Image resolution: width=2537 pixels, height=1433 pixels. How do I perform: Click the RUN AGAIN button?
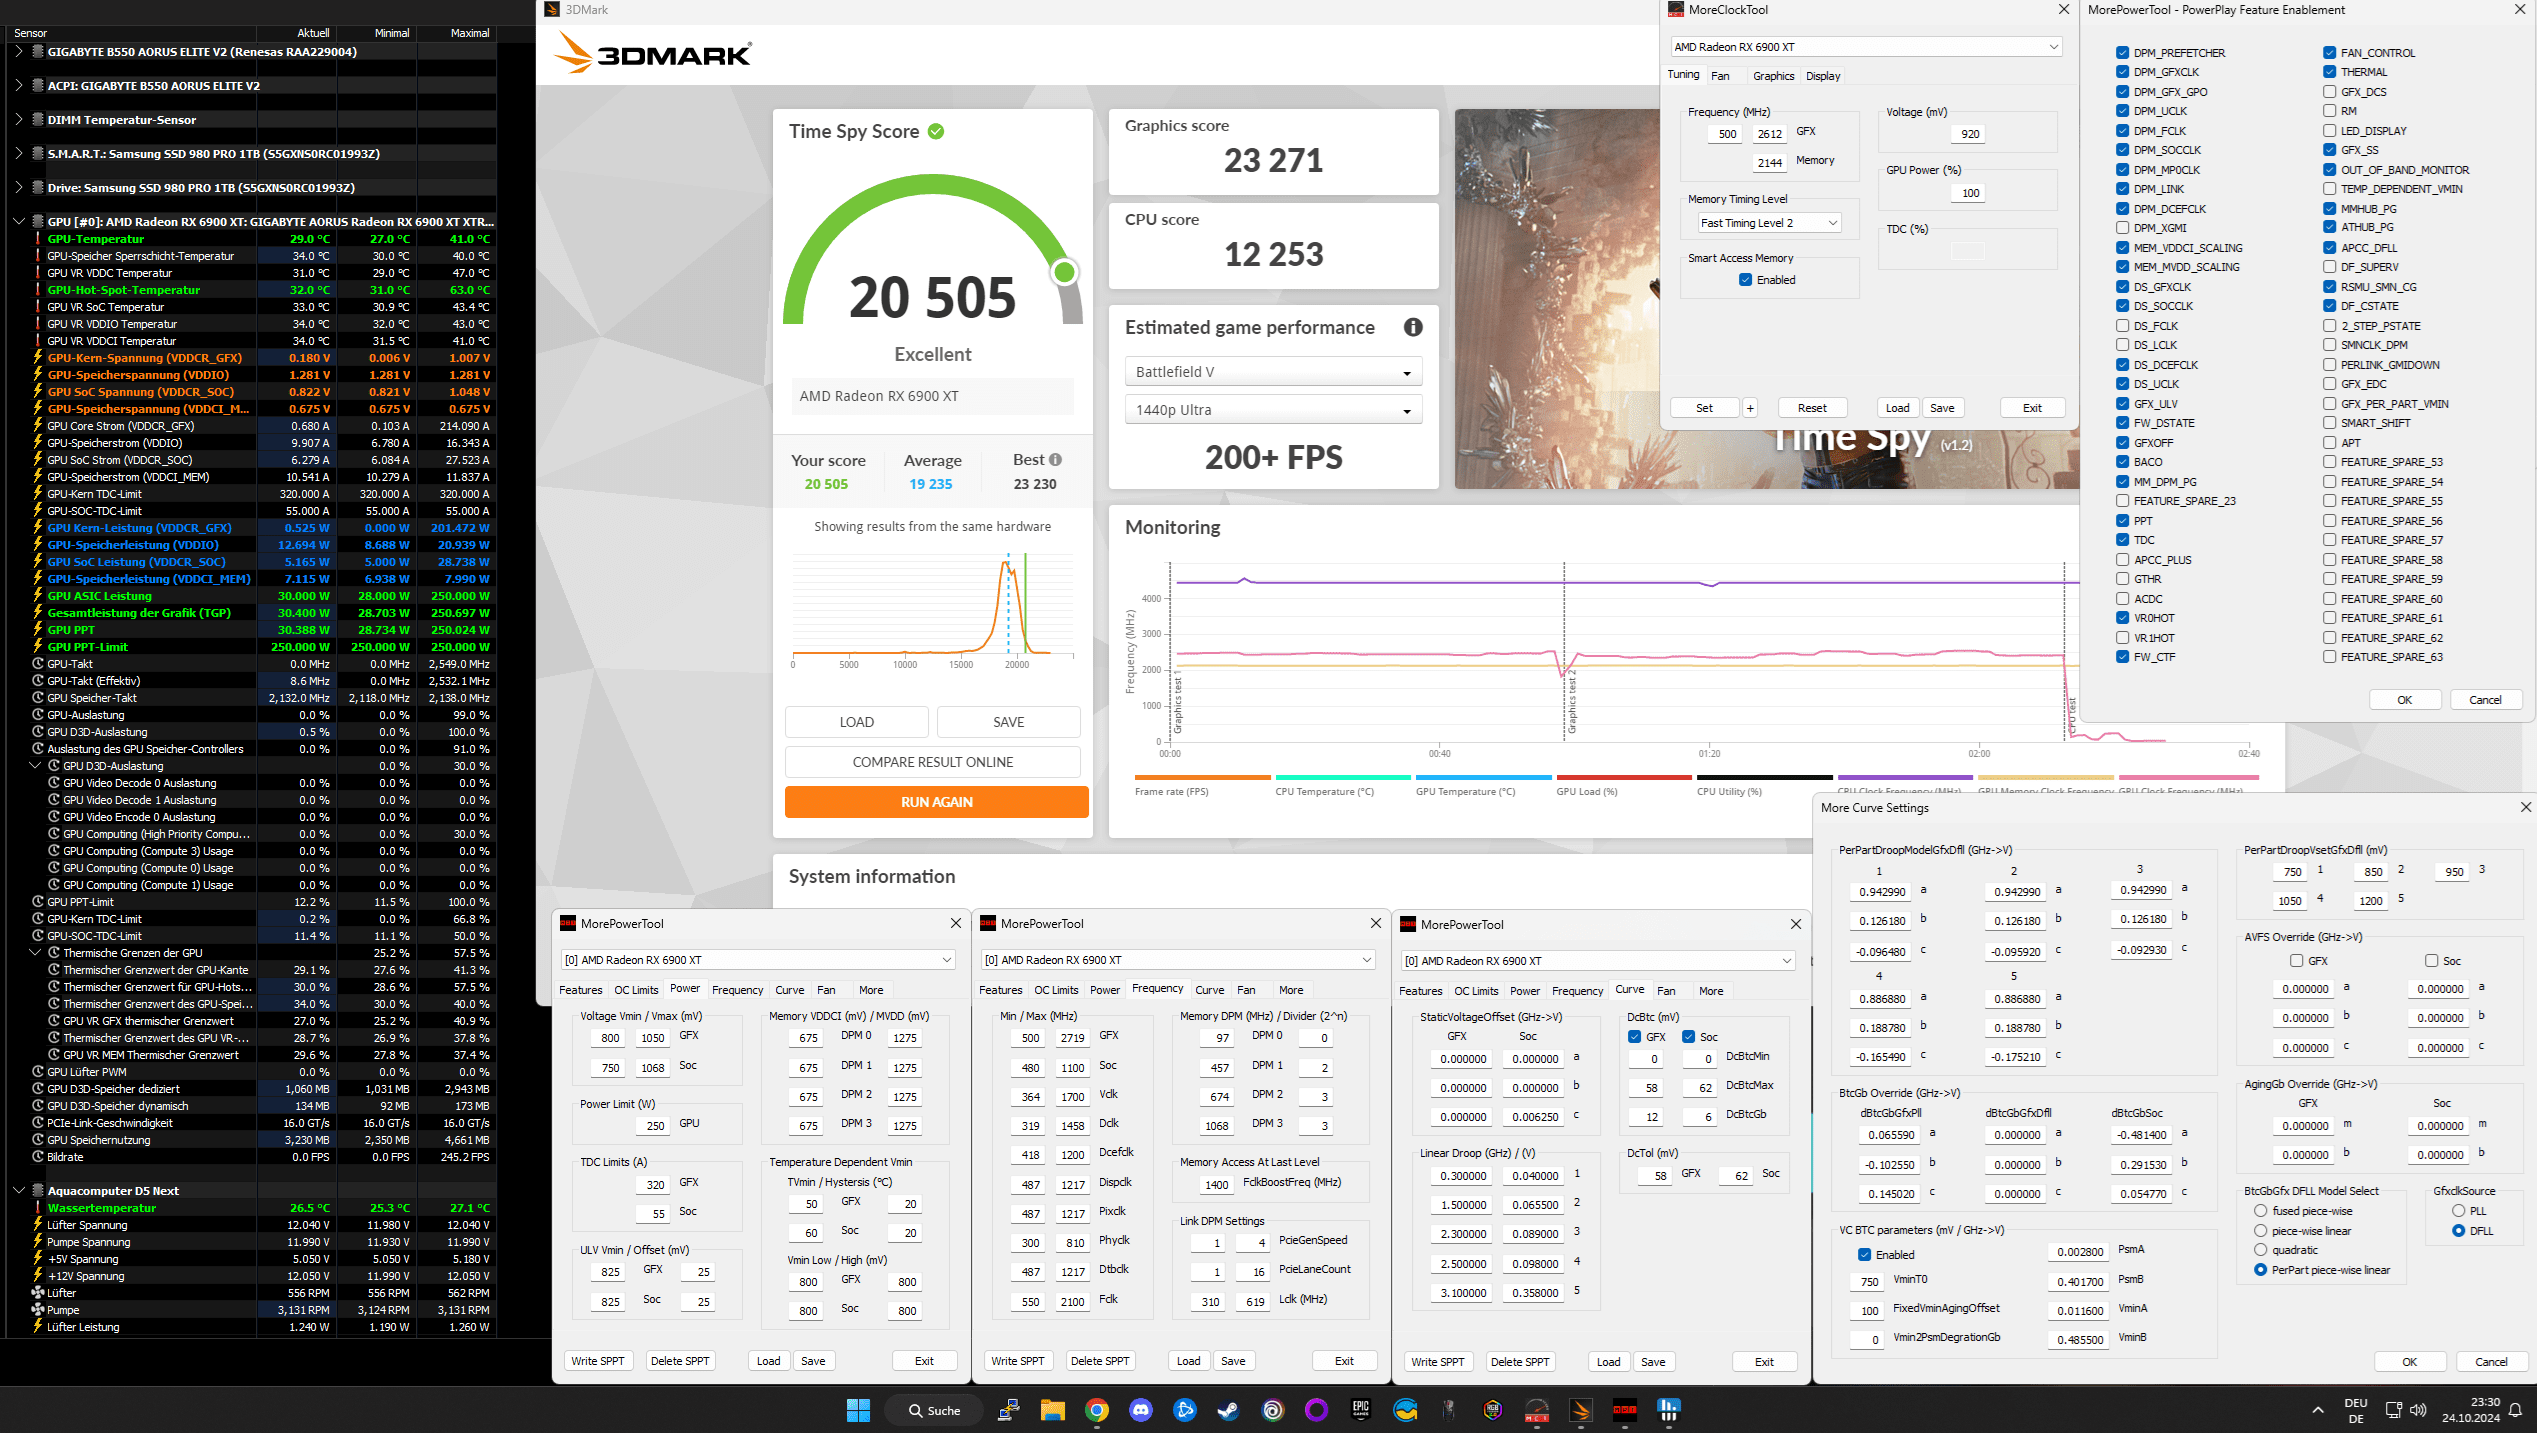pyautogui.click(x=936, y=802)
